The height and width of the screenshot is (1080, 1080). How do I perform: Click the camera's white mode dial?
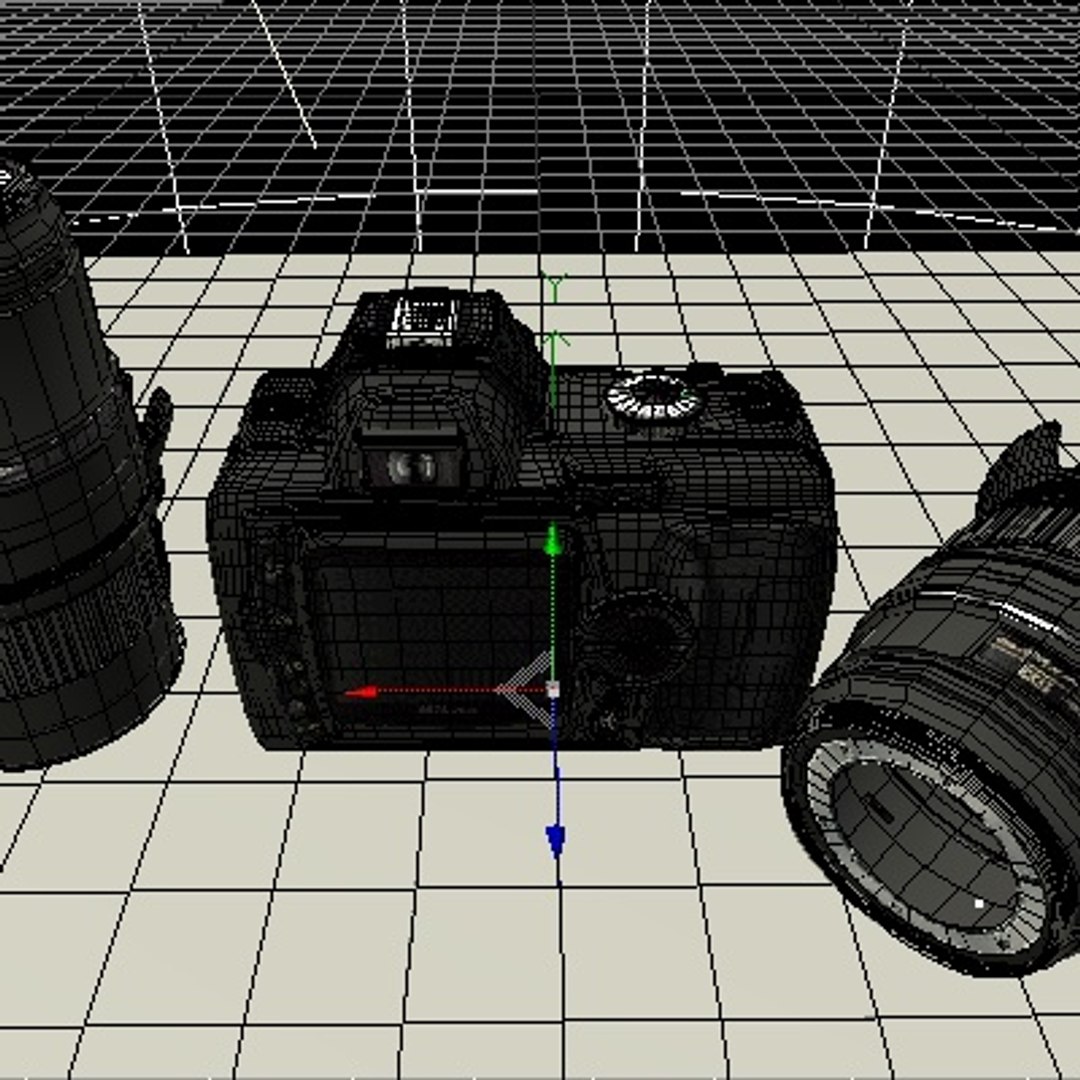(652, 397)
